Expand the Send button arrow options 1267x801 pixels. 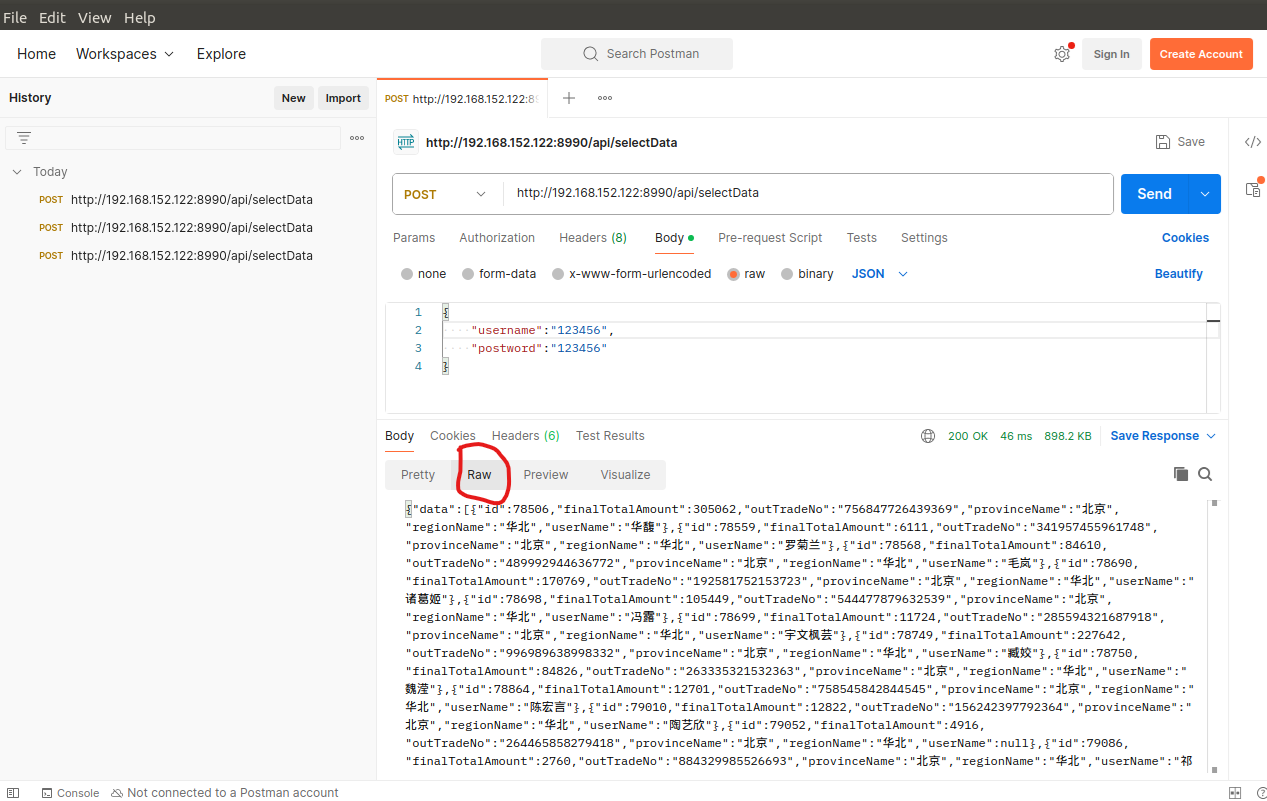pos(1204,194)
